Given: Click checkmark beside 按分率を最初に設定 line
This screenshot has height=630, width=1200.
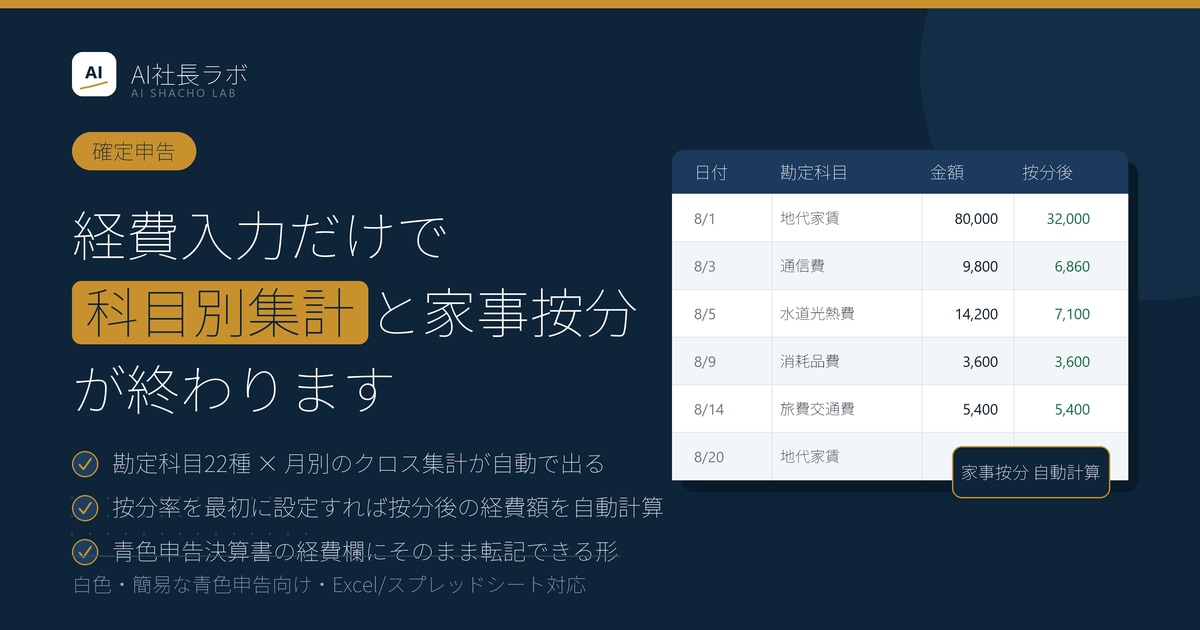Looking at the screenshot, I should pyautogui.click(x=85, y=508).
